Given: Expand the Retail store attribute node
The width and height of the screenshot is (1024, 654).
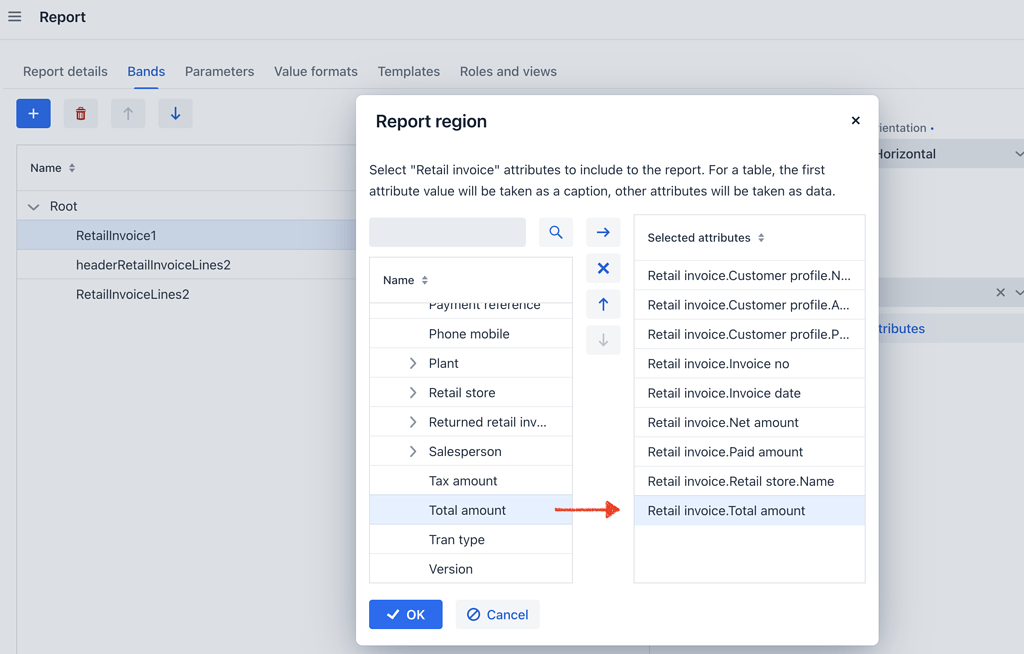Looking at the screenshot, I should (x=413, y=393).
